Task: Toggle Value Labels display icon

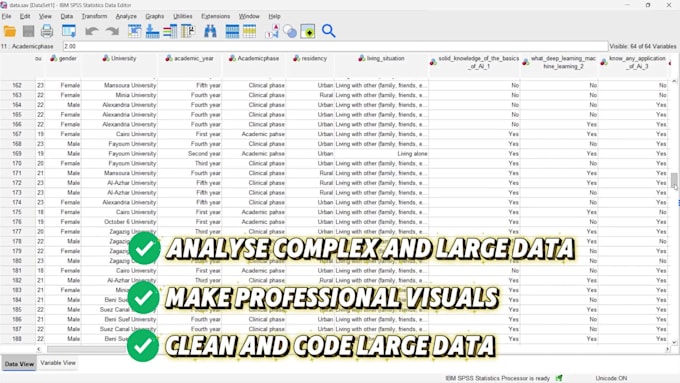Action: click(272, 31)
